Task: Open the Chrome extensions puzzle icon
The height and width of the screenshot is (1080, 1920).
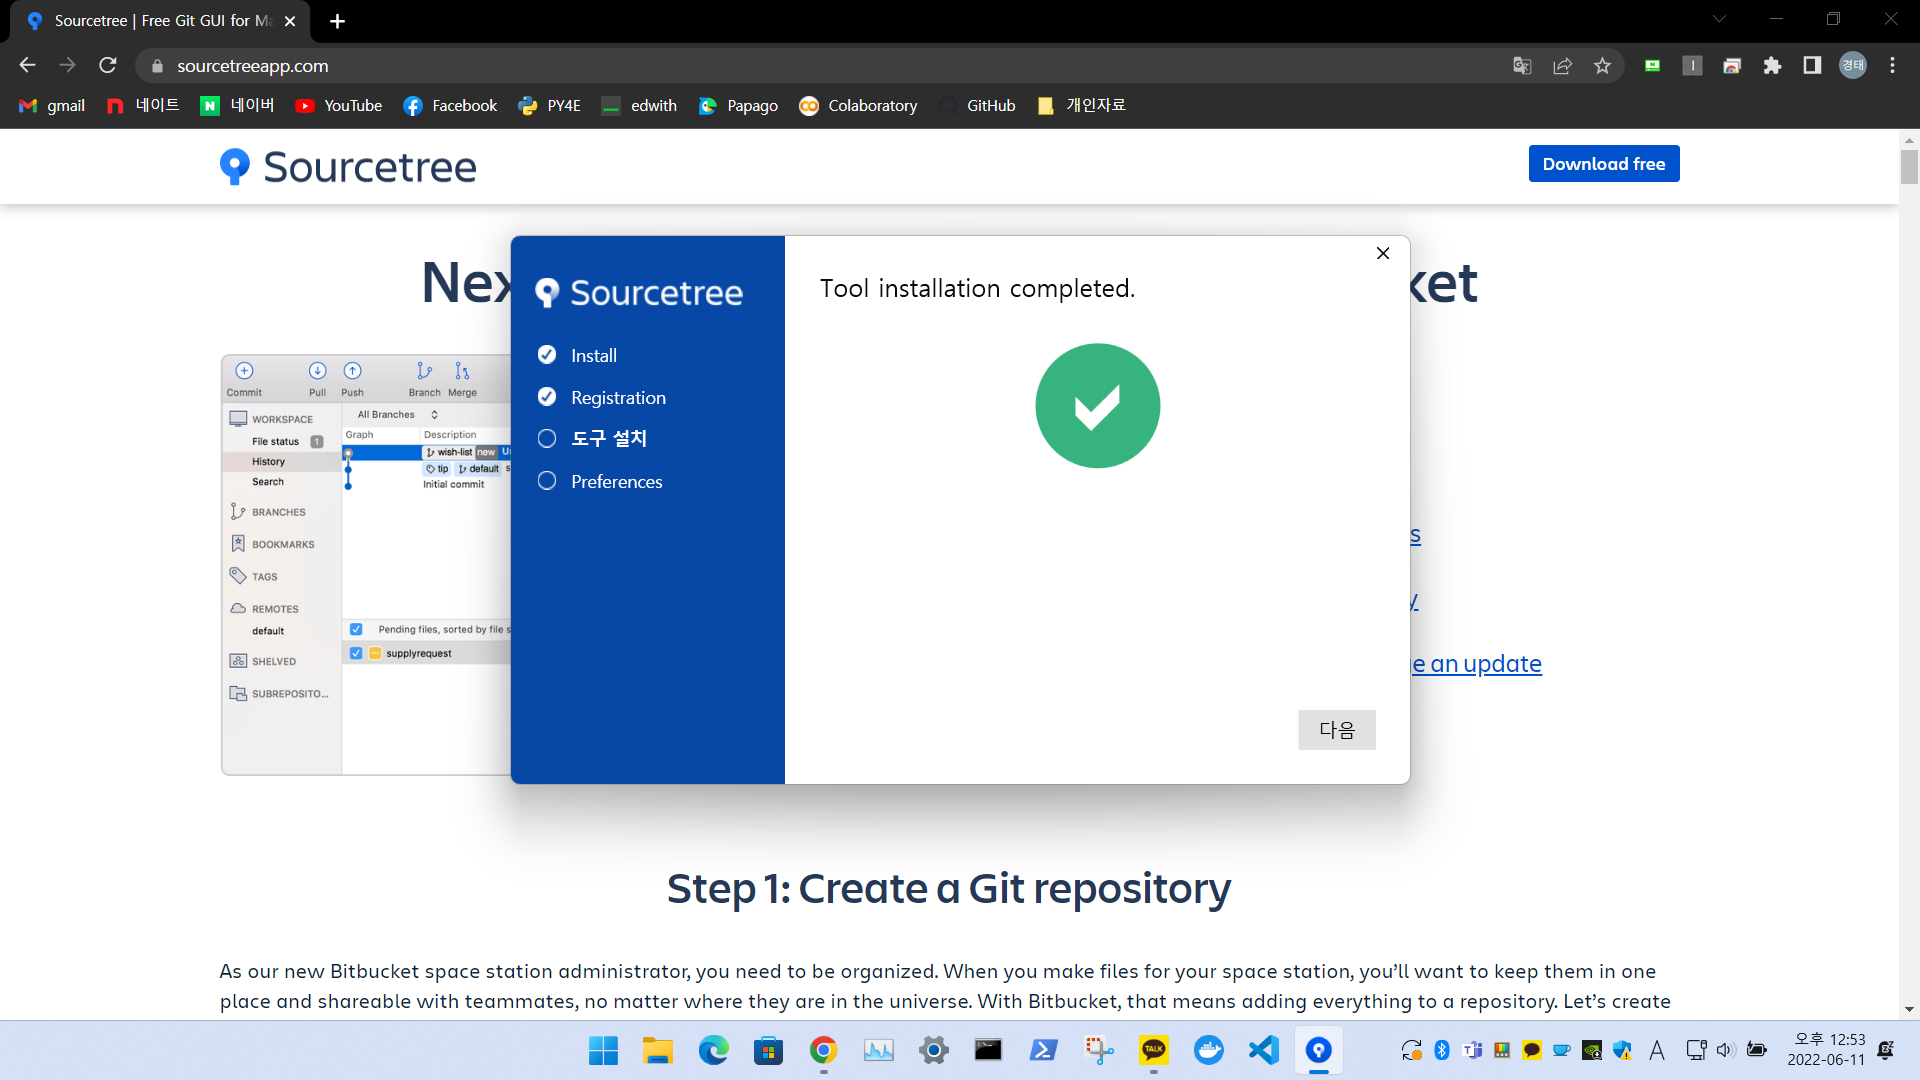Action: [x=1772, y=66]
